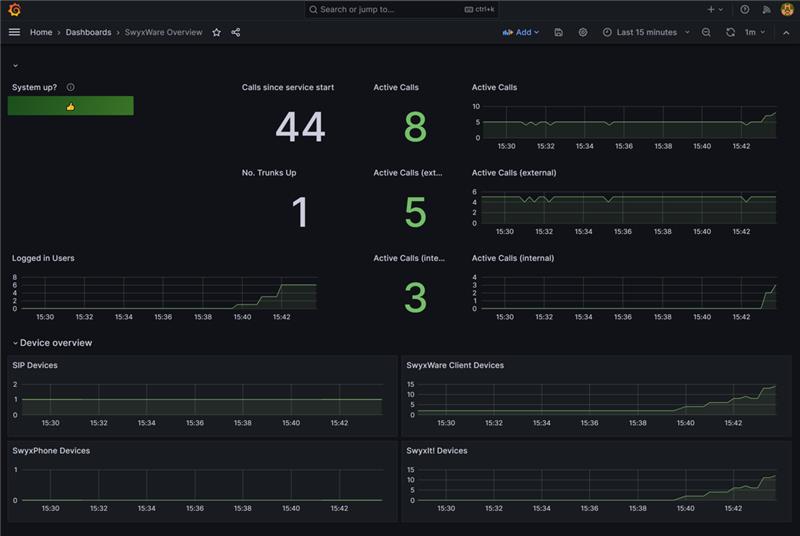The image size is (800, 536).
Task: Collapse the Device overview row
Action: [x=14, y=343]
